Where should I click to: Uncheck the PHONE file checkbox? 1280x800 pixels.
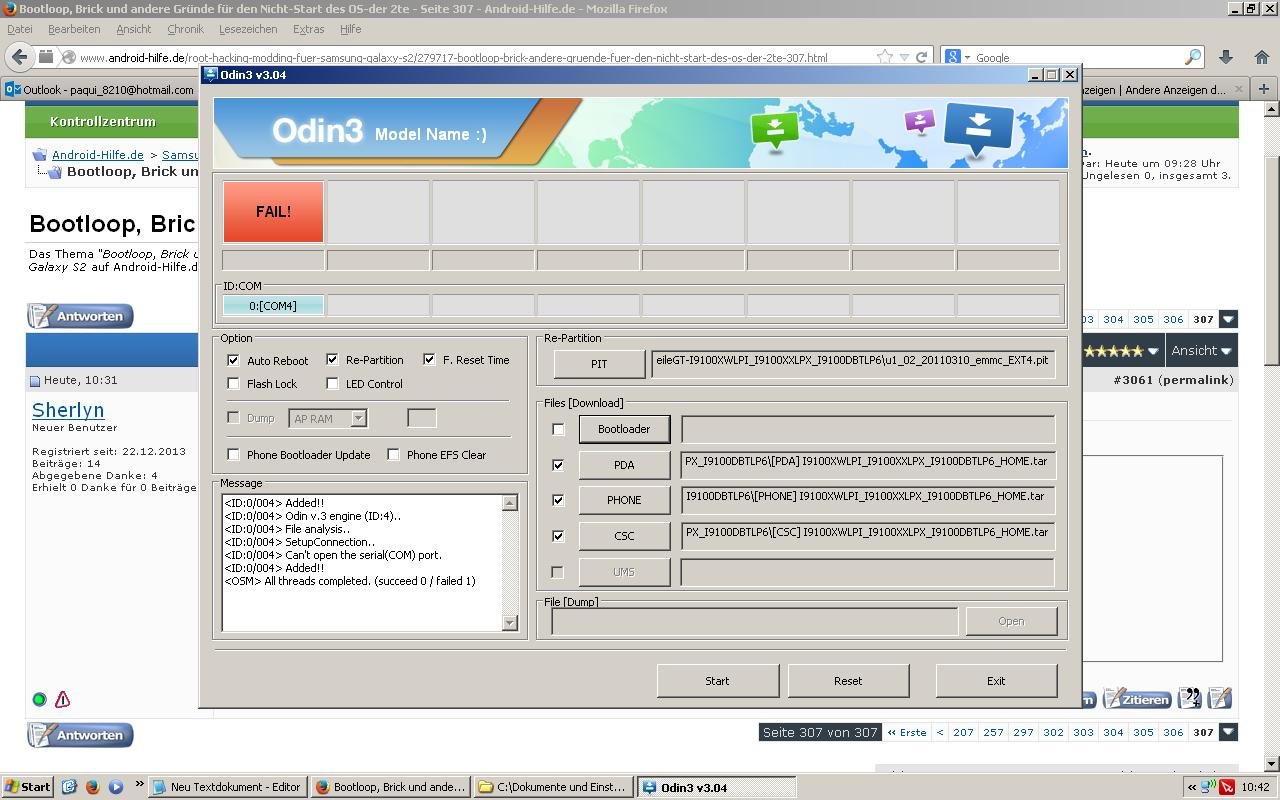click(x=558, y=500)
